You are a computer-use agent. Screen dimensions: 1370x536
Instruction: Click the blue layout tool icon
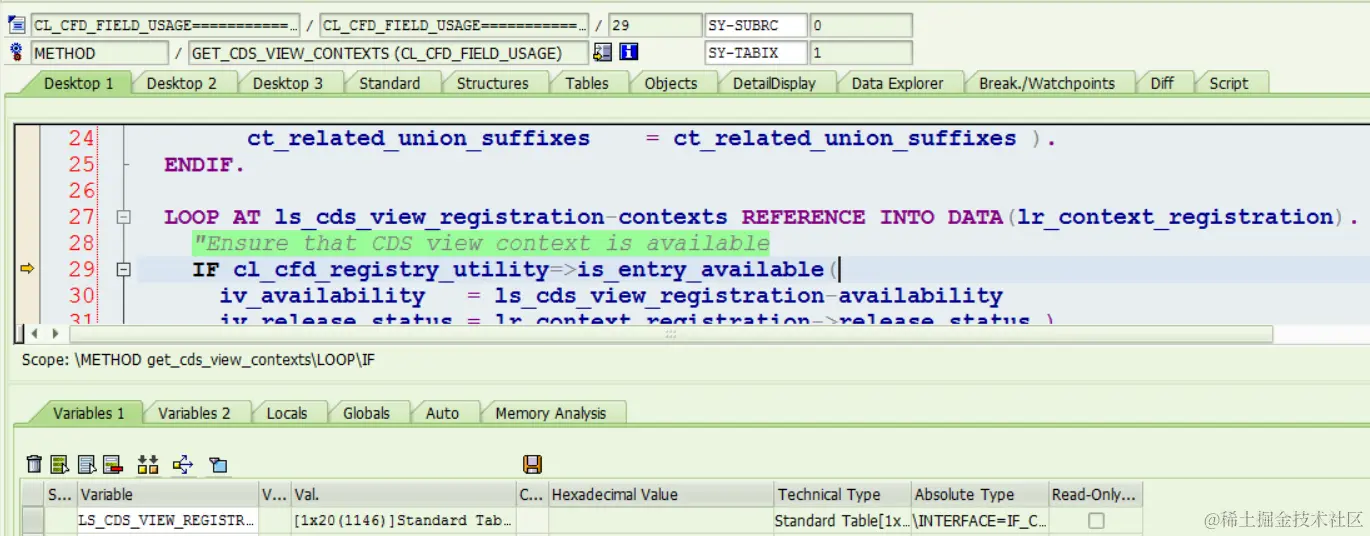click(218, 464)
